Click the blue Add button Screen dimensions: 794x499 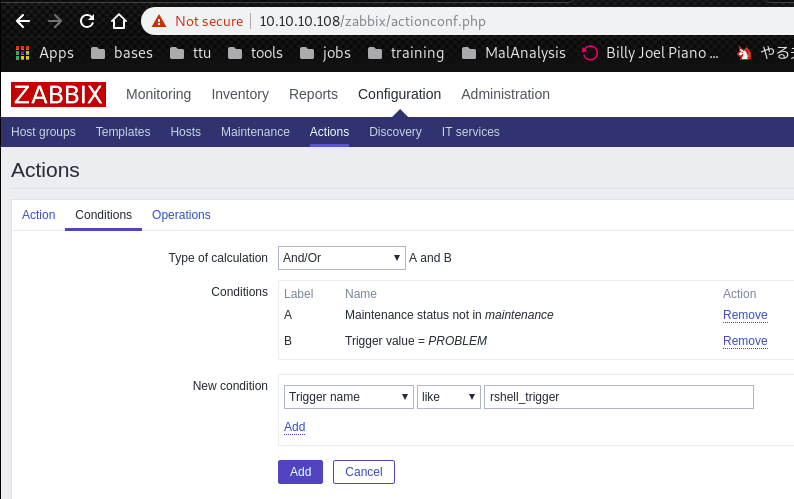click(300, 471)
